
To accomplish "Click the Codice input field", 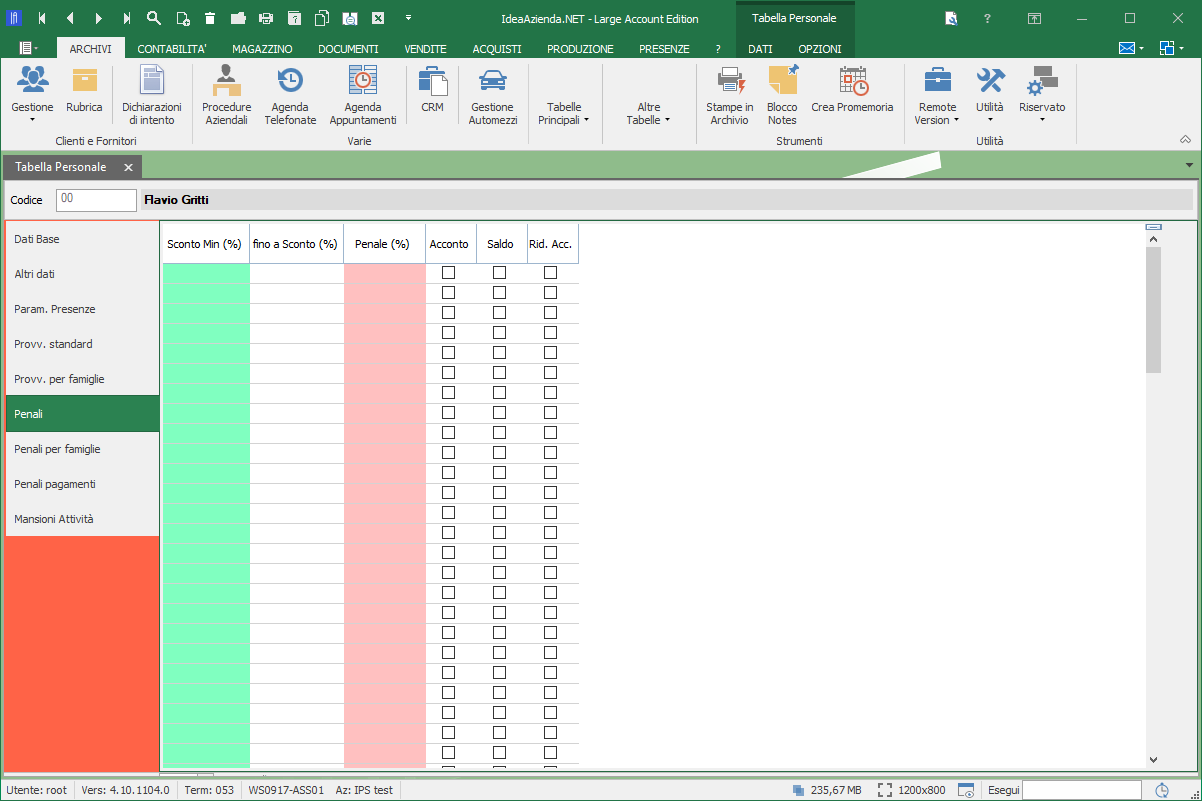I will pyautogui.click(x=96, y=200).
